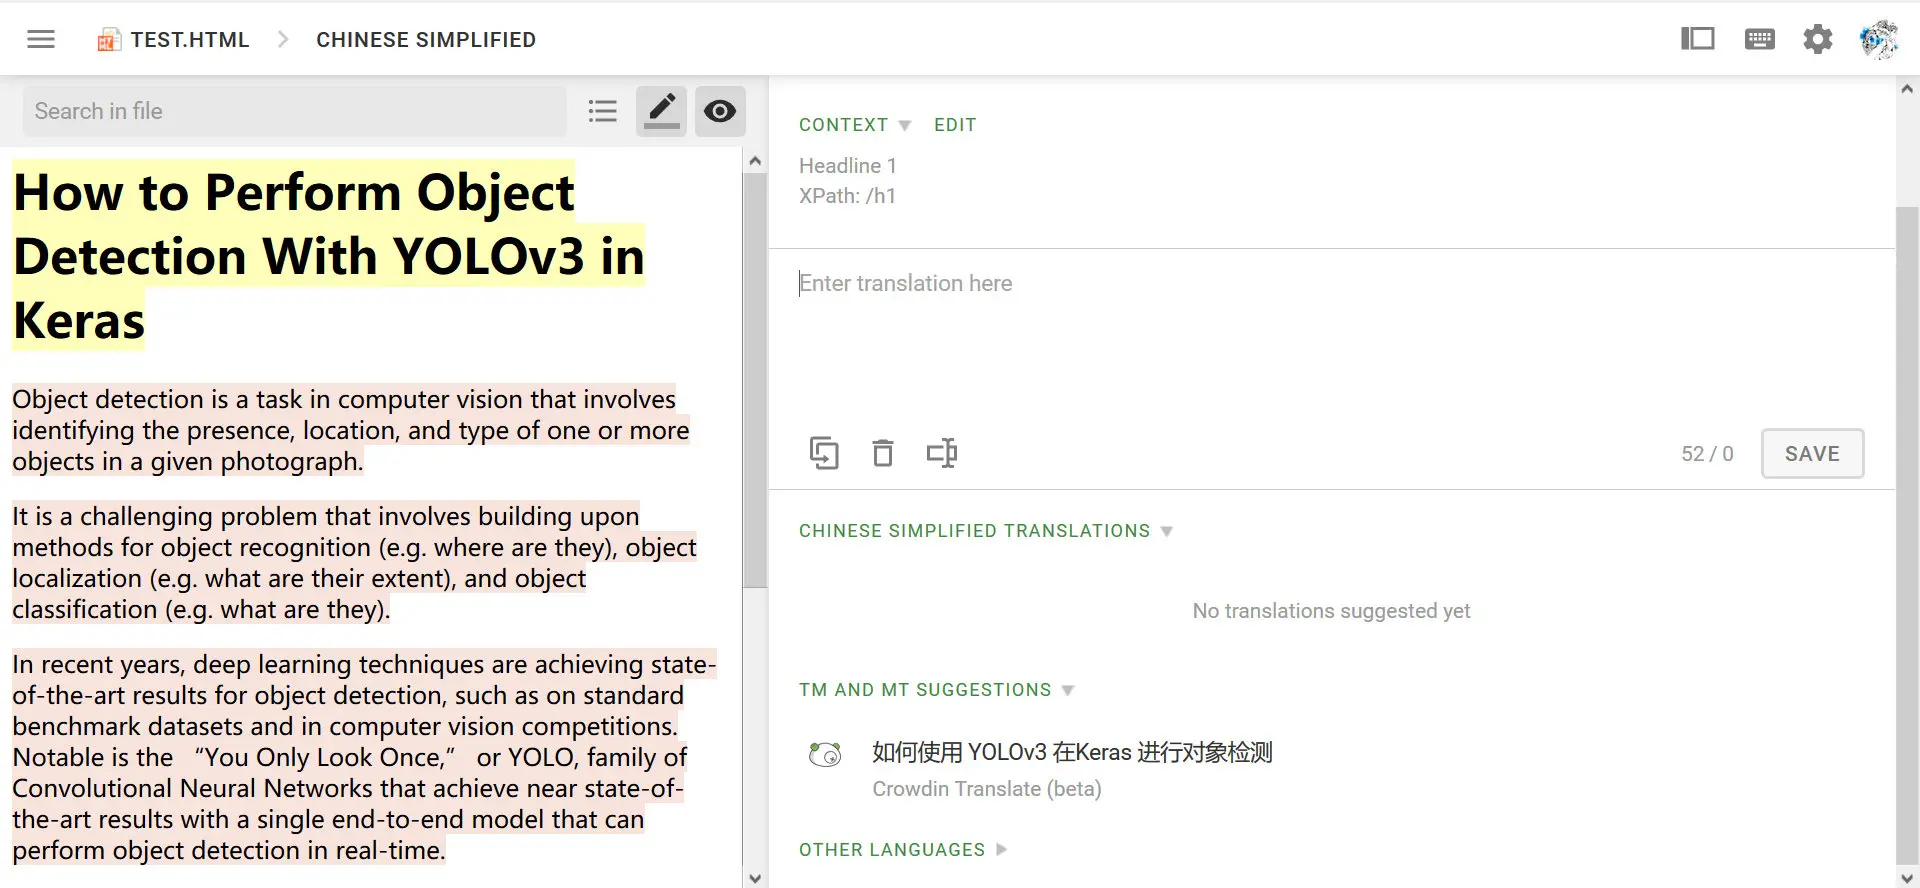
Task: Open the user profile avatar
Action: [x=1878, y=39]
